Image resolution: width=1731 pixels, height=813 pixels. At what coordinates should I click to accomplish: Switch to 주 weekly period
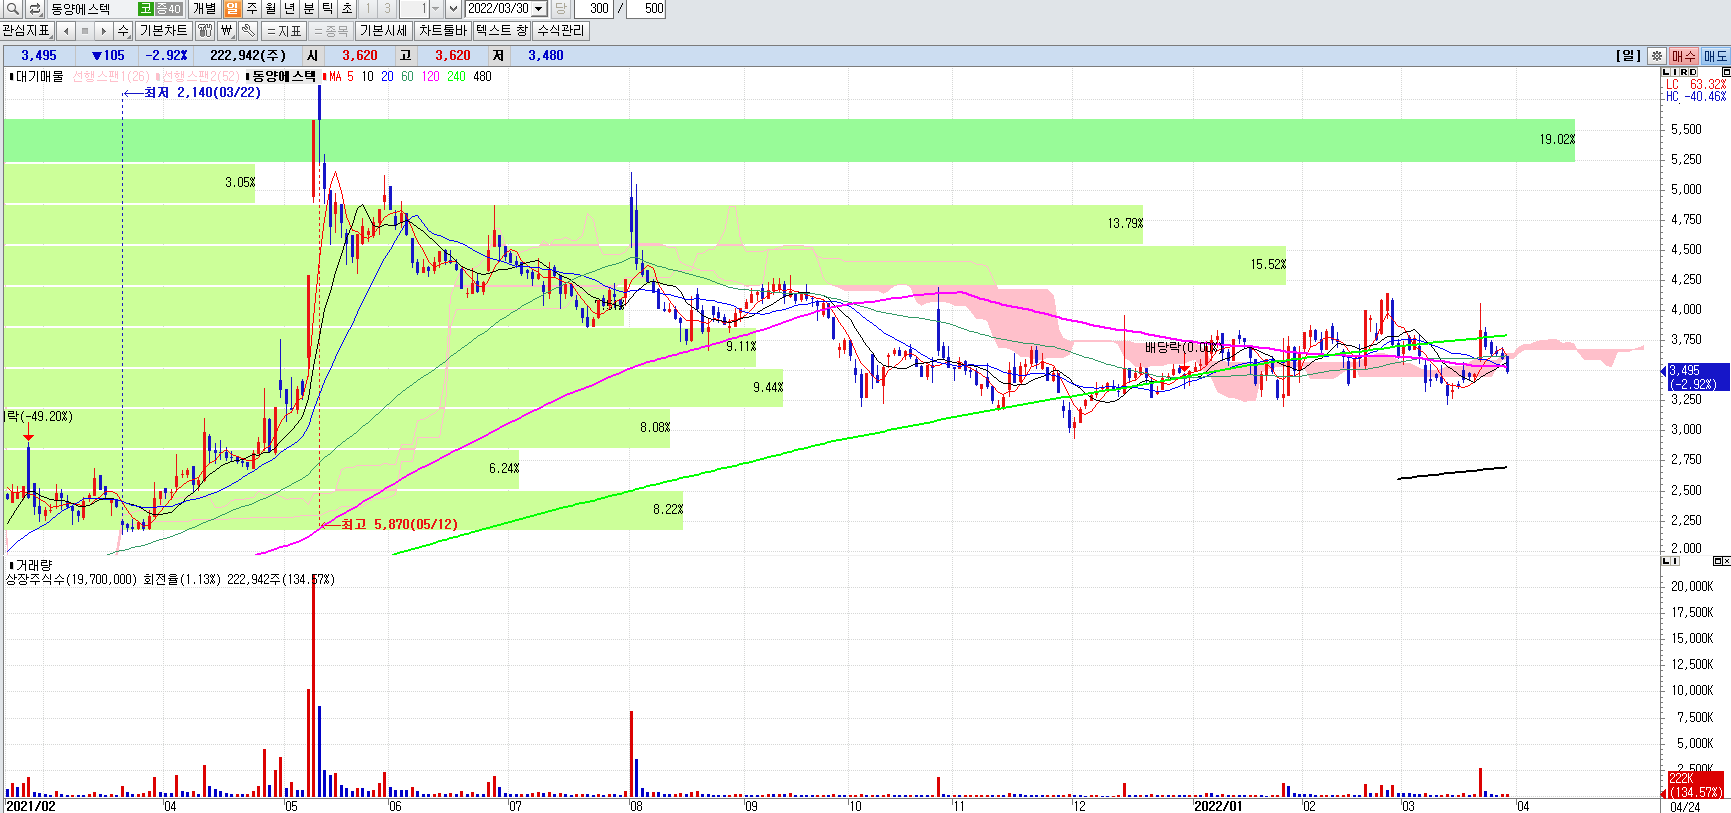251,9
